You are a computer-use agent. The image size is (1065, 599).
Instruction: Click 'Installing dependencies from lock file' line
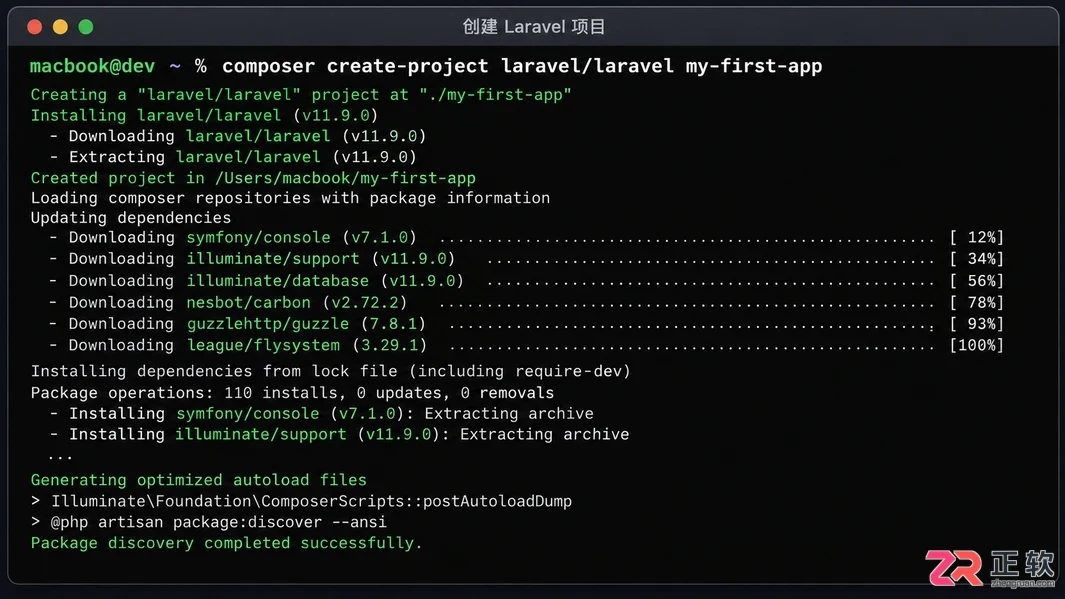pos(330,371)
